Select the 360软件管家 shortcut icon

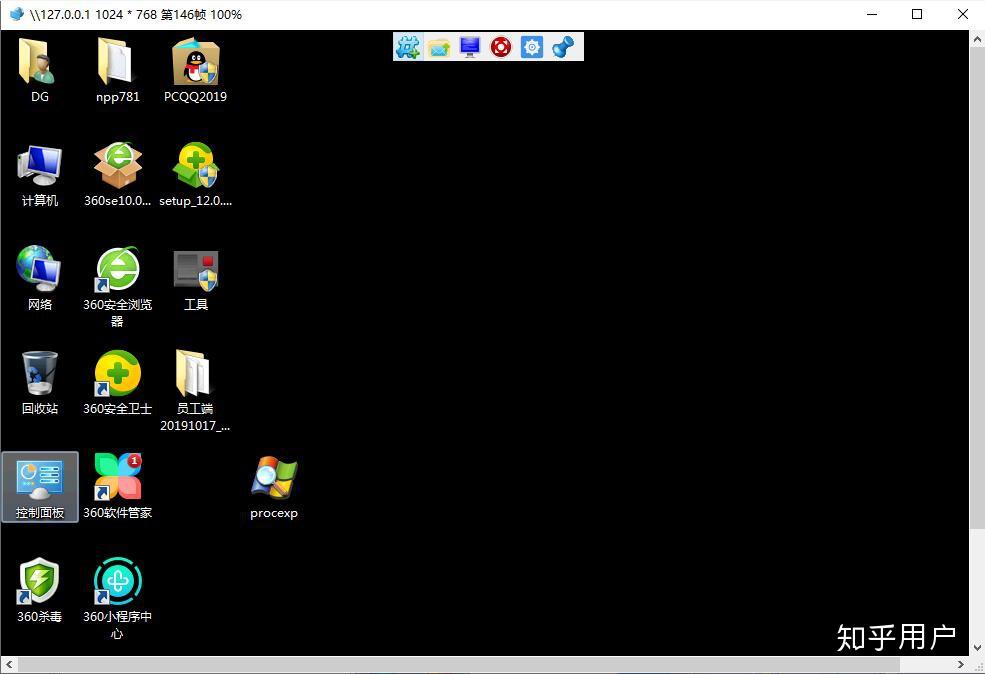click(117, 479)
